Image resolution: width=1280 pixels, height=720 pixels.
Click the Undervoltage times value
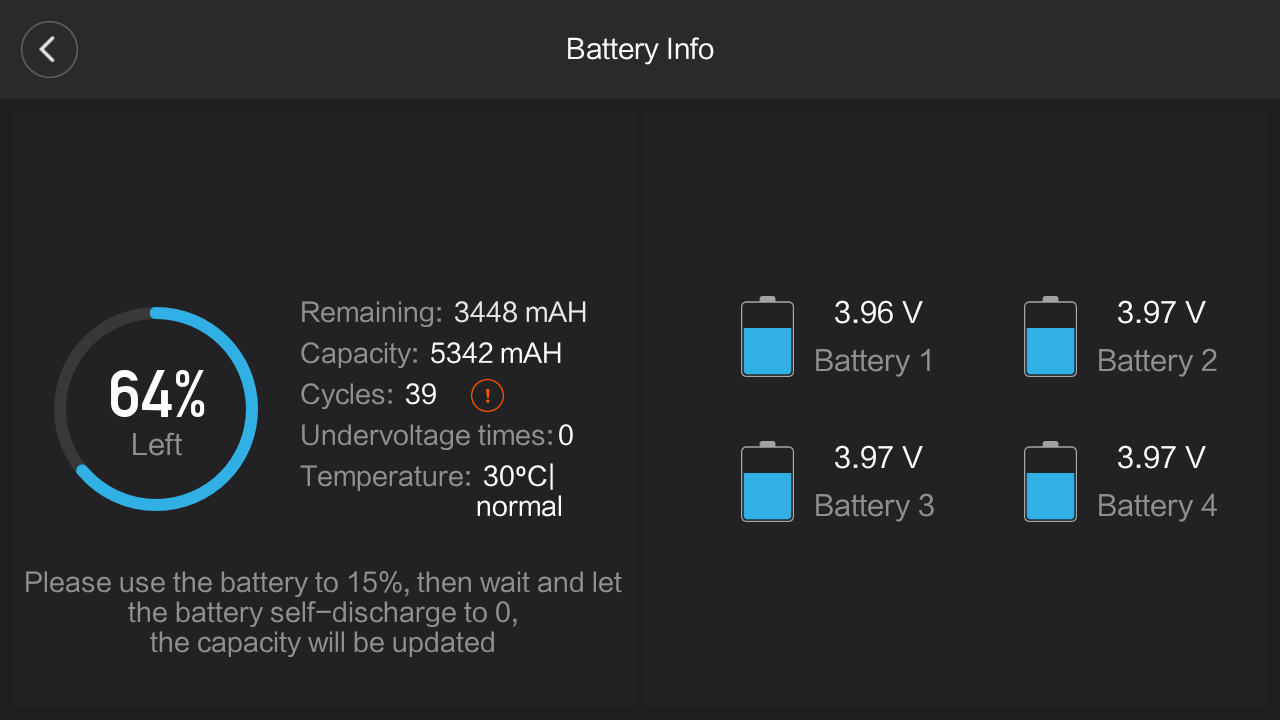[x=566, y=436]
